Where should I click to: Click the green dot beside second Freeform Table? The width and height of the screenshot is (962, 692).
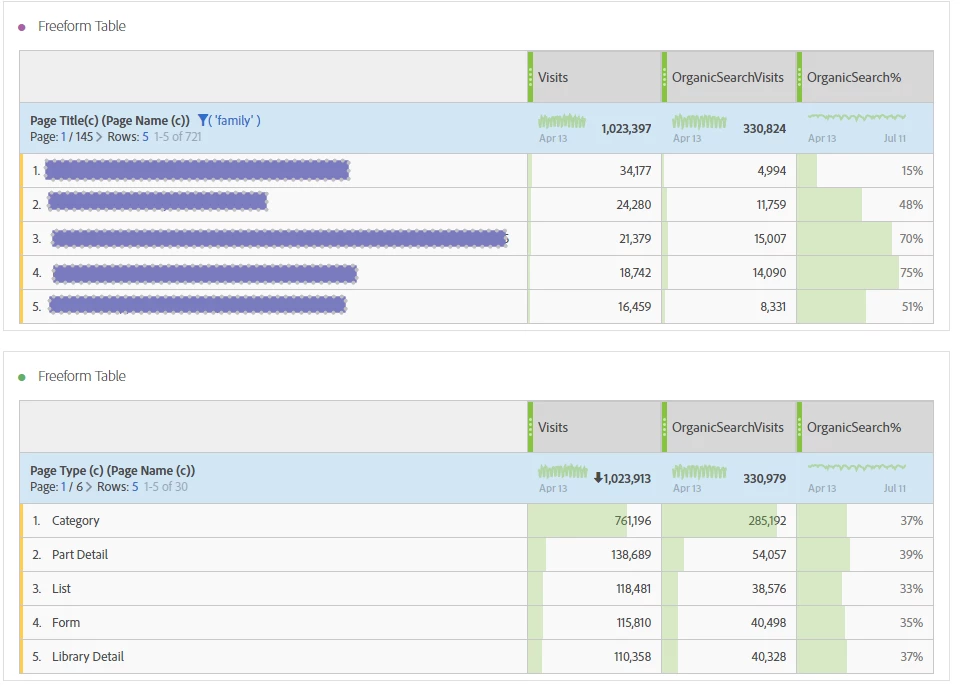[x=22, y=377]
